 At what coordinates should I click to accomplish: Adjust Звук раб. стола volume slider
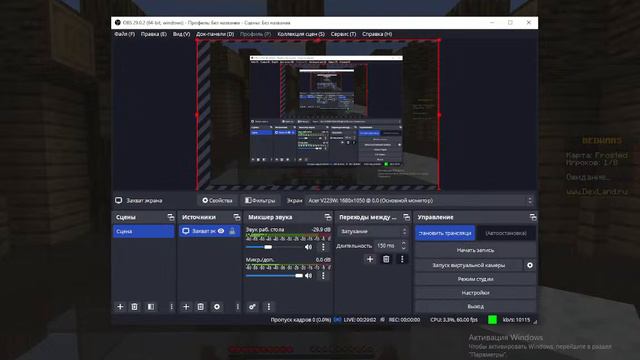pos(274,247)
